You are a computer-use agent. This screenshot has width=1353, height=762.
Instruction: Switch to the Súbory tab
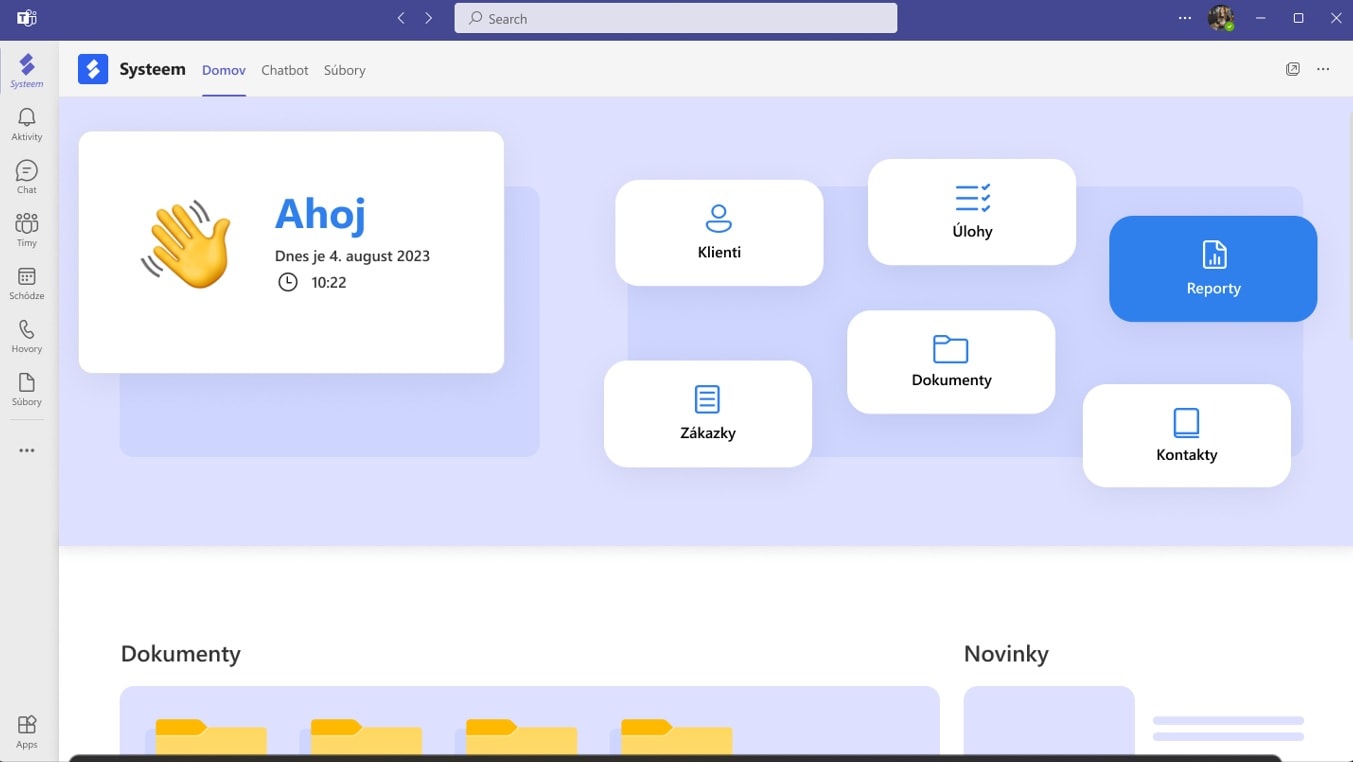point(344,70)
